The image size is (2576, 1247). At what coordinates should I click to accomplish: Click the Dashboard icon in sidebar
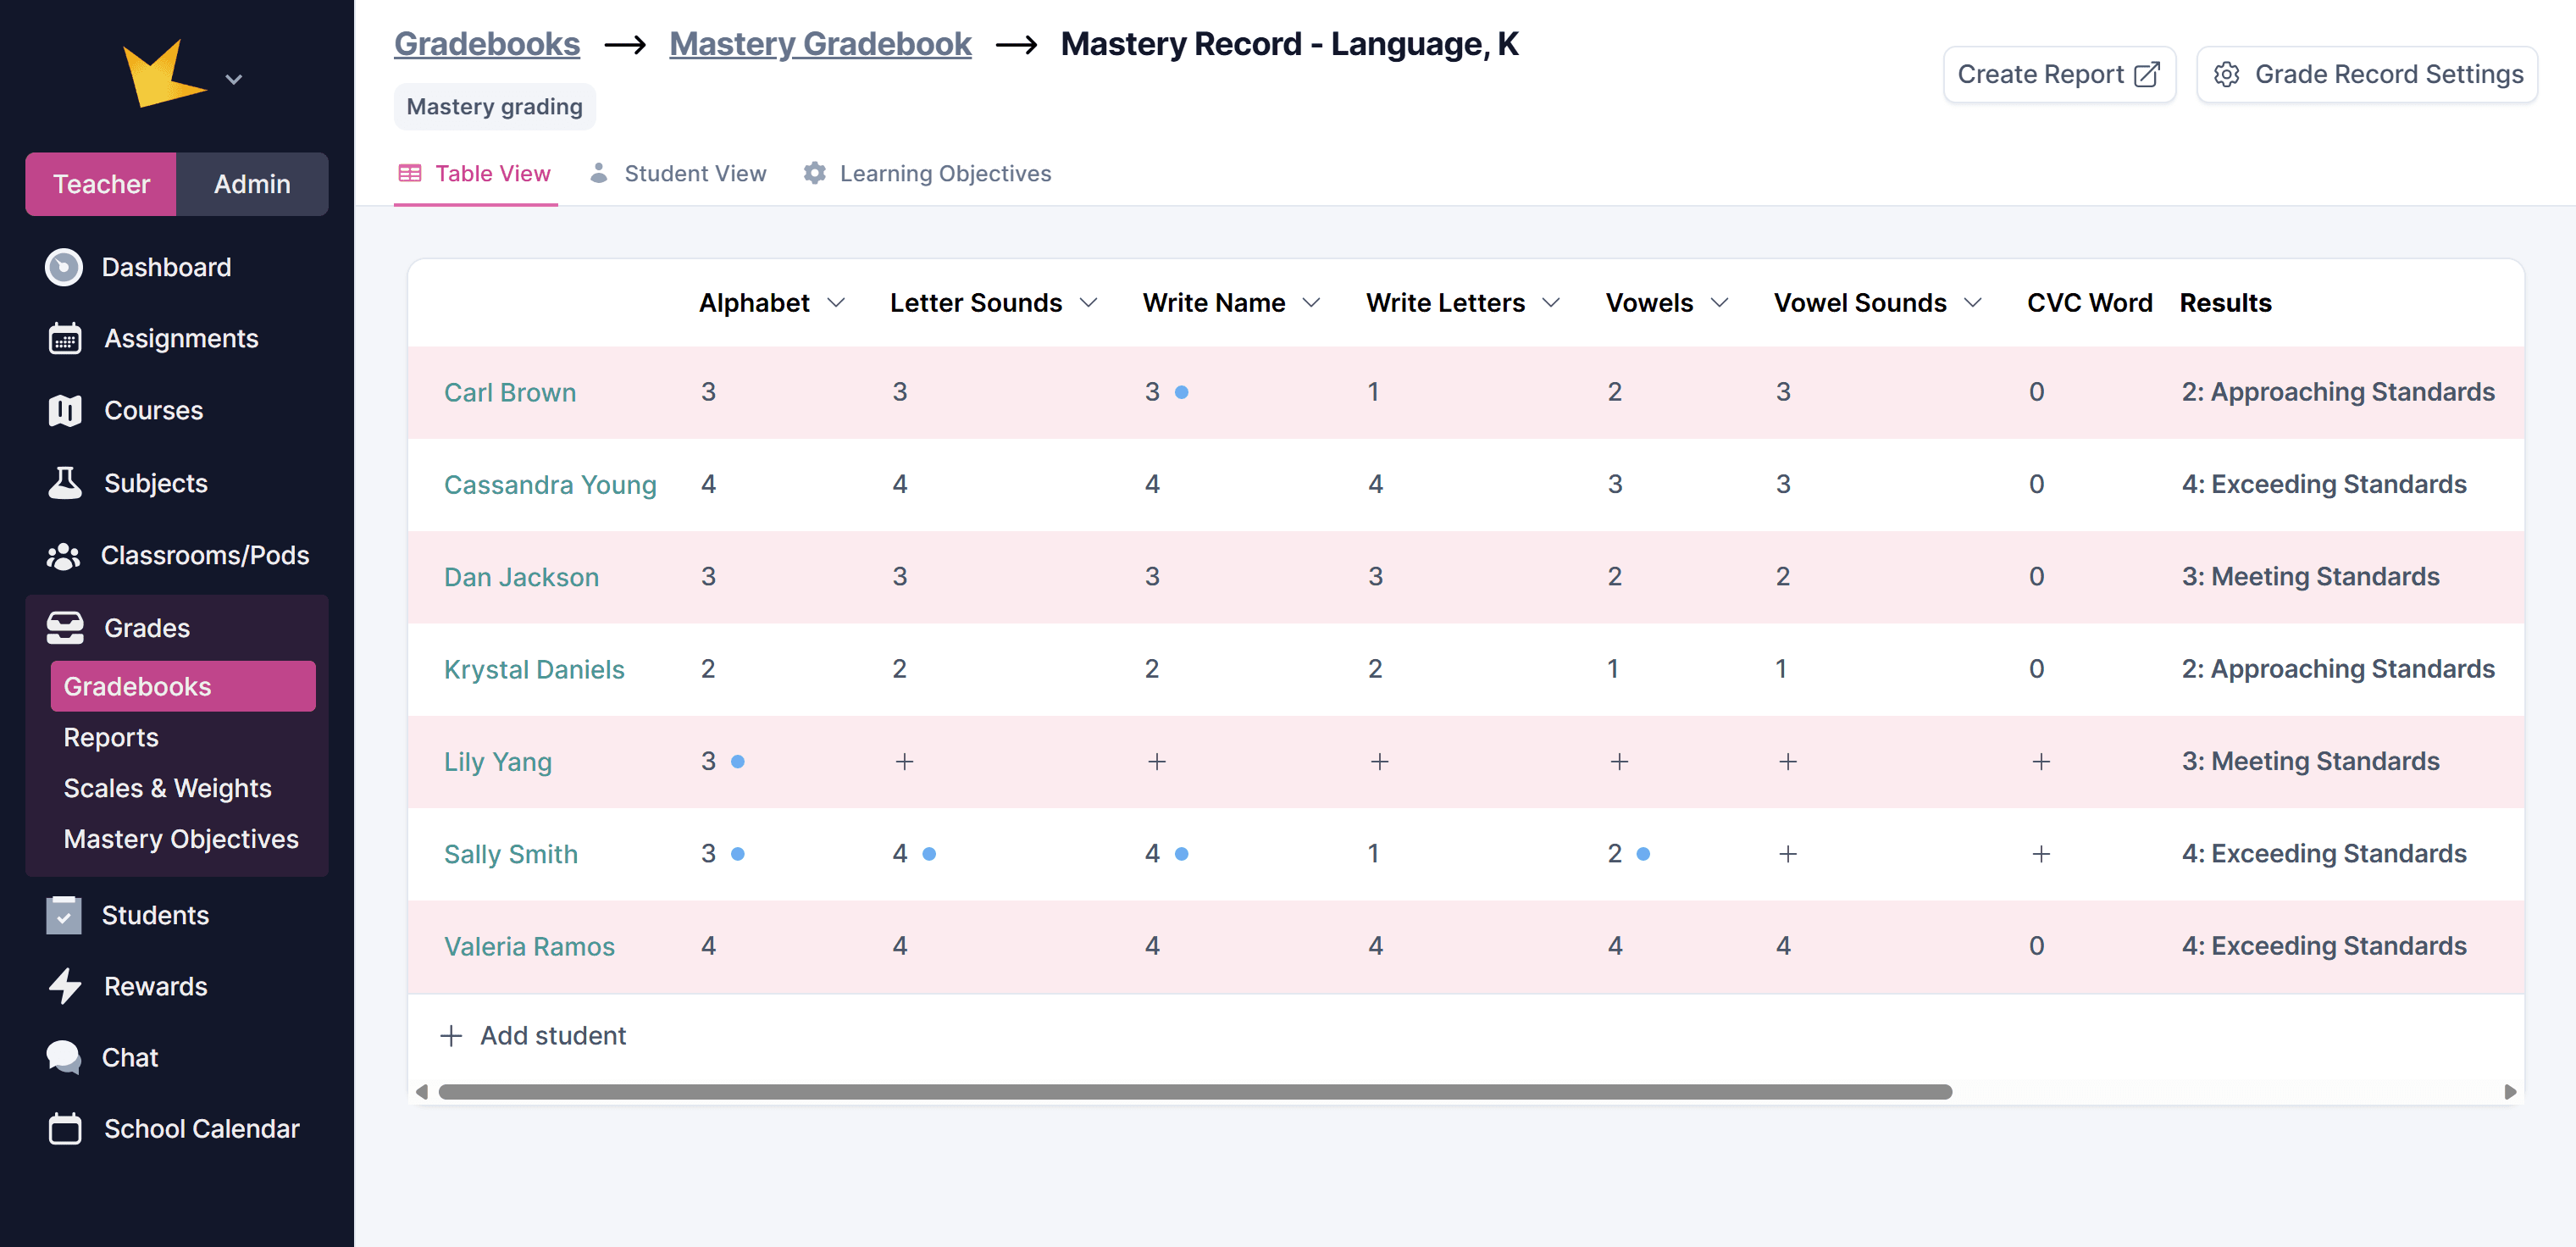pos(64,267)
